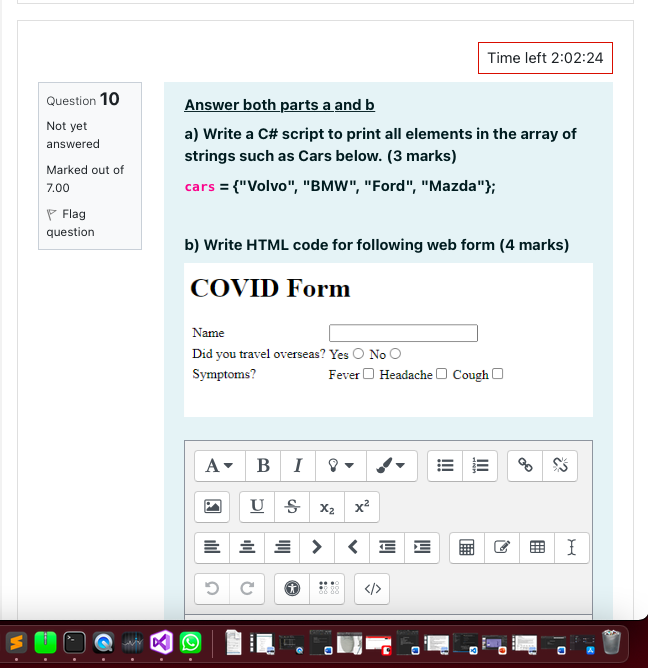Open the paintbrush background color dropdown
This screenshot has height=668, width=648.
(392, 466)
